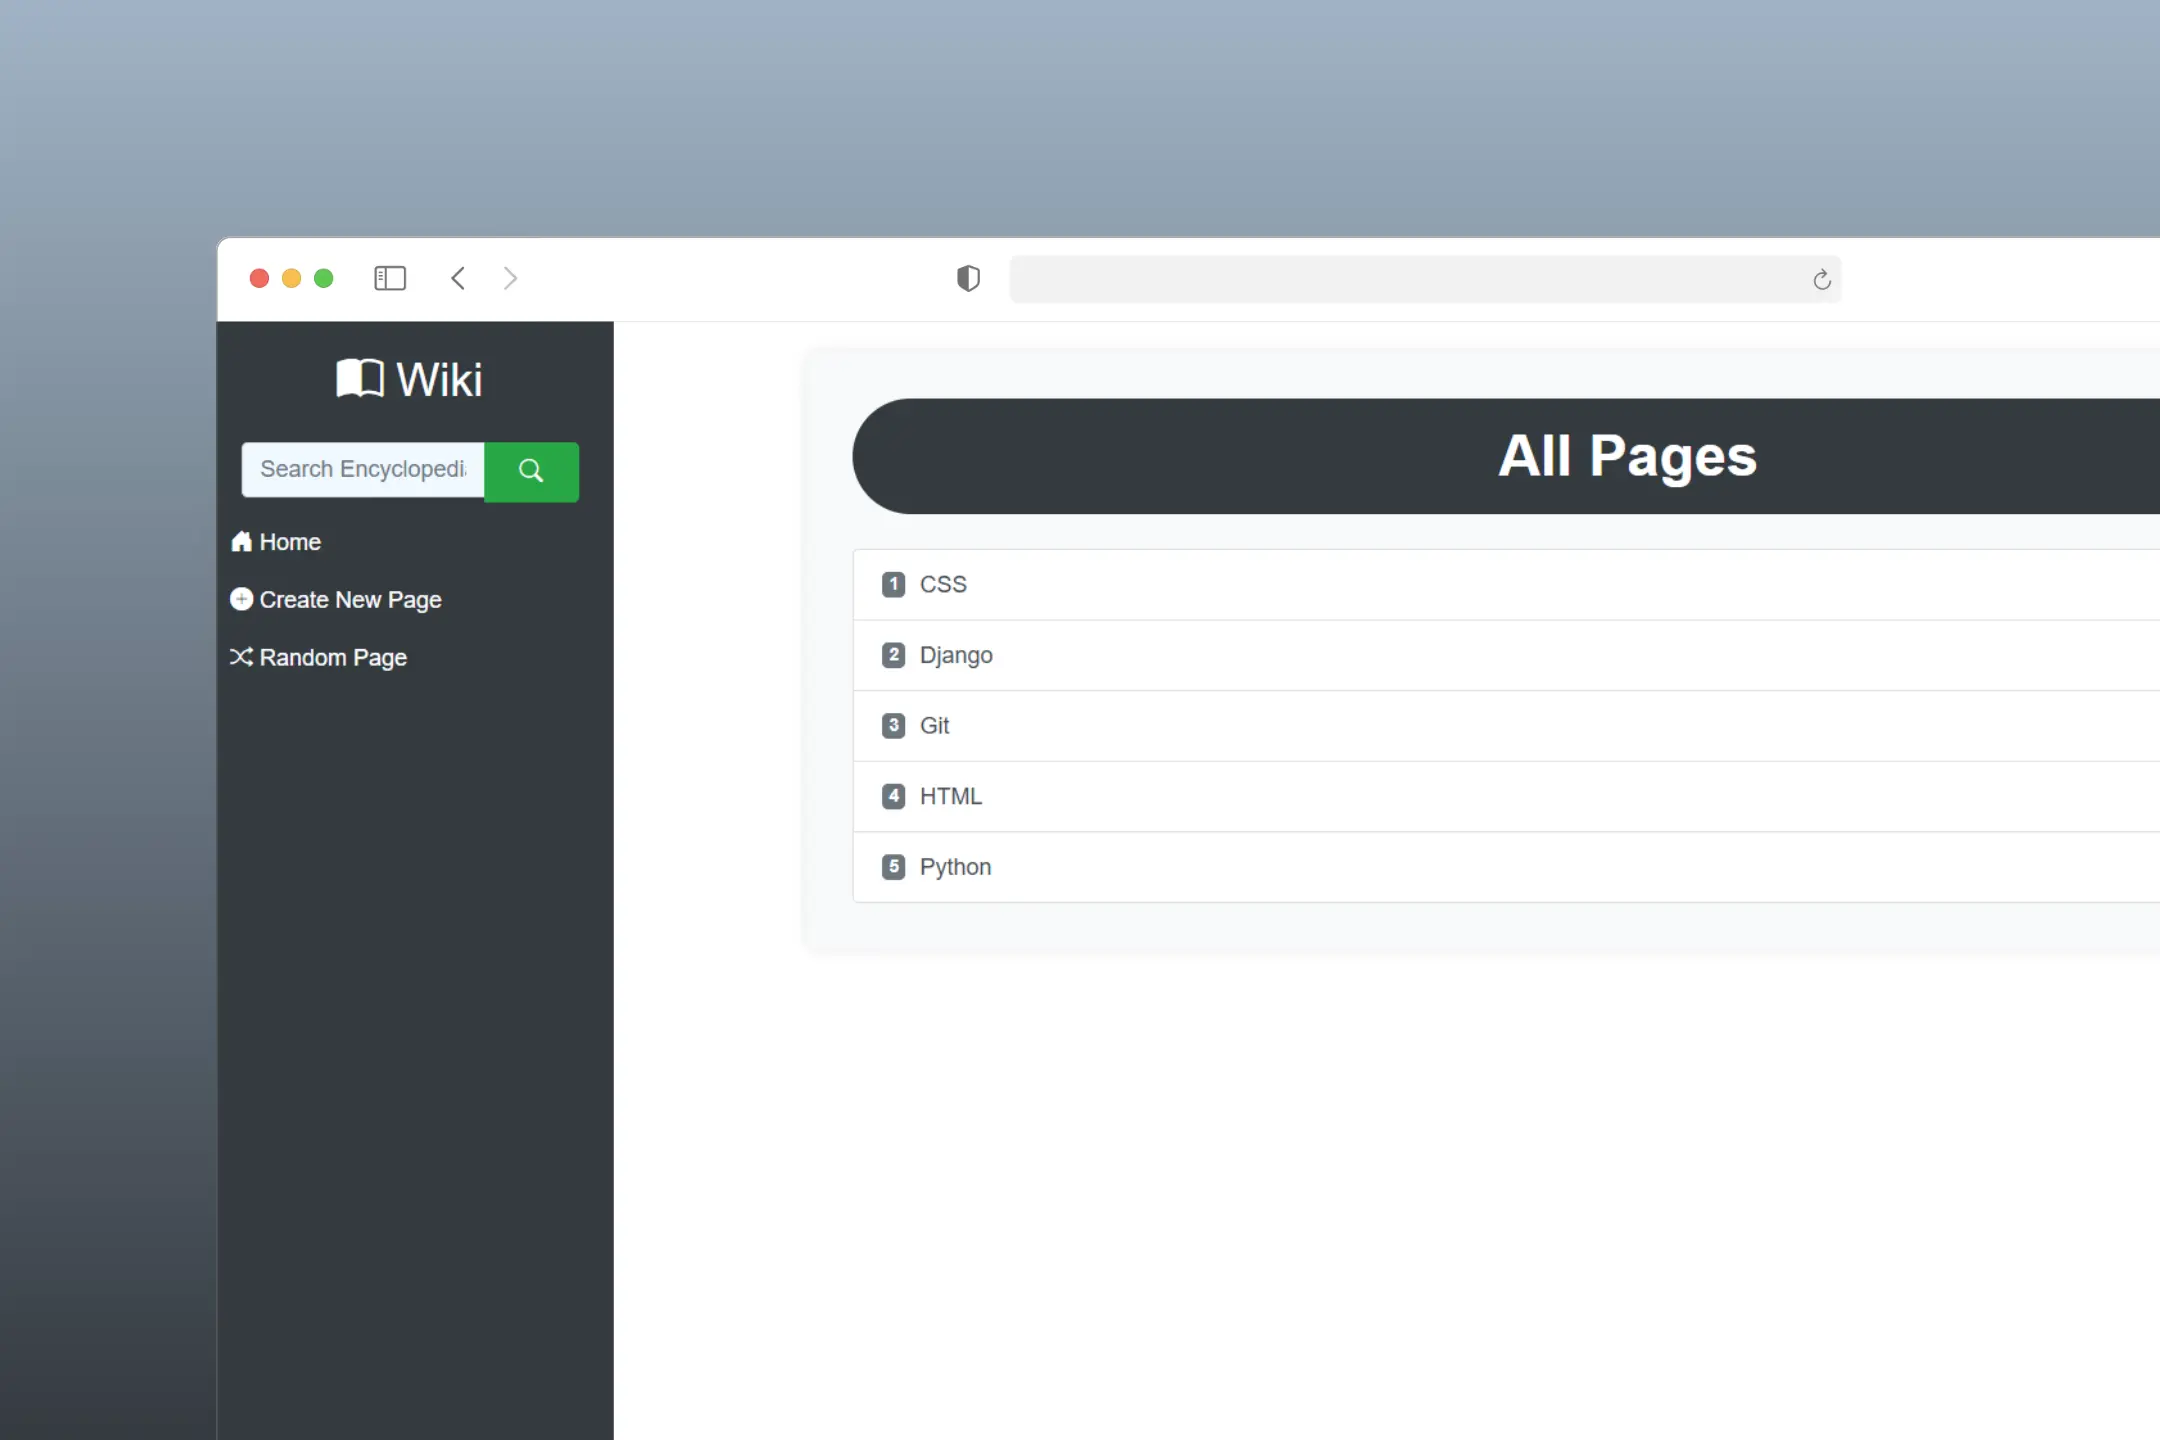Click number badge 2 beside Django
2160x1440 pixels.
pos(893,655)
